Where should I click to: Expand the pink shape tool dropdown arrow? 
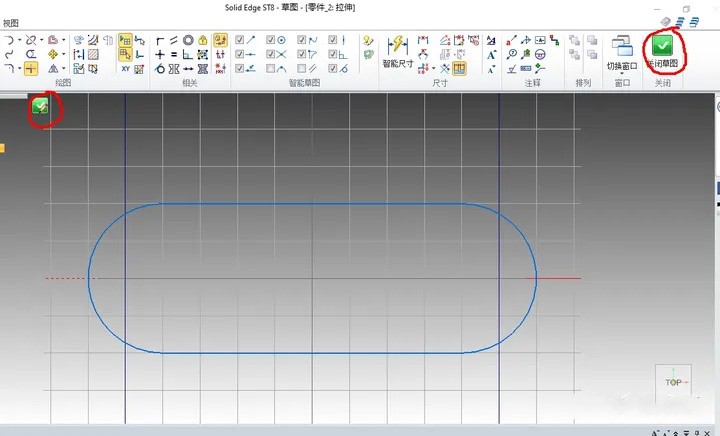point(63,40)
